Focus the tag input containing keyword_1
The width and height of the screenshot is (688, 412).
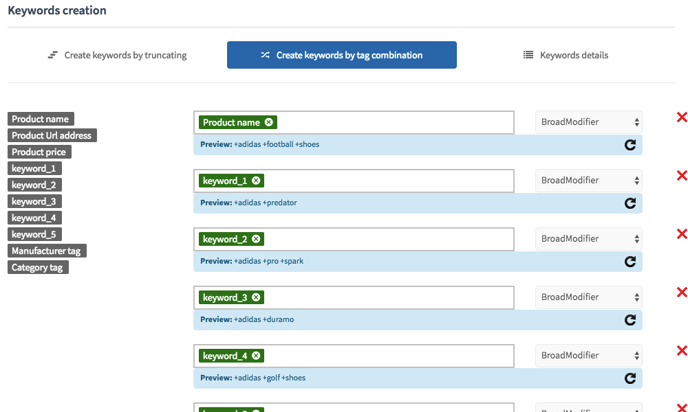click(x=354, y=181)
